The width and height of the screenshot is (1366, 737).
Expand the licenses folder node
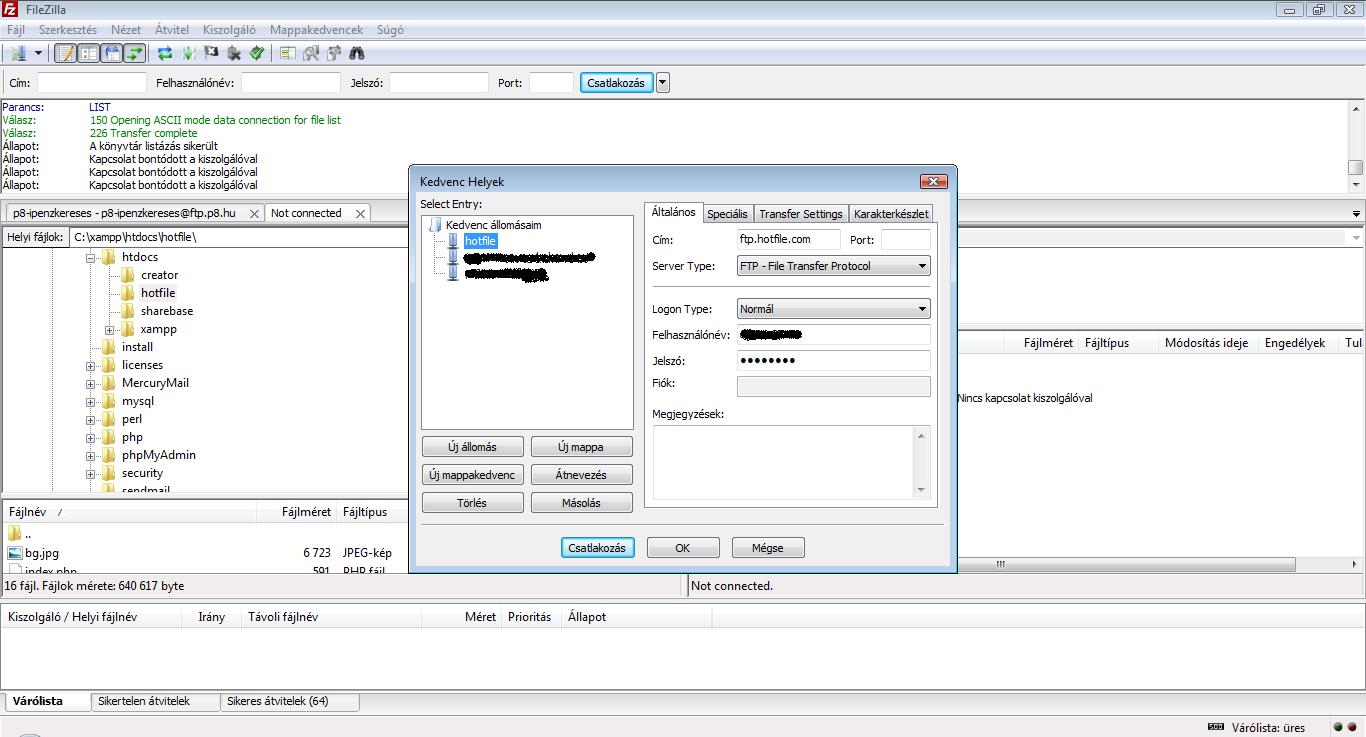pyautogui.click(x=90, y=365)
